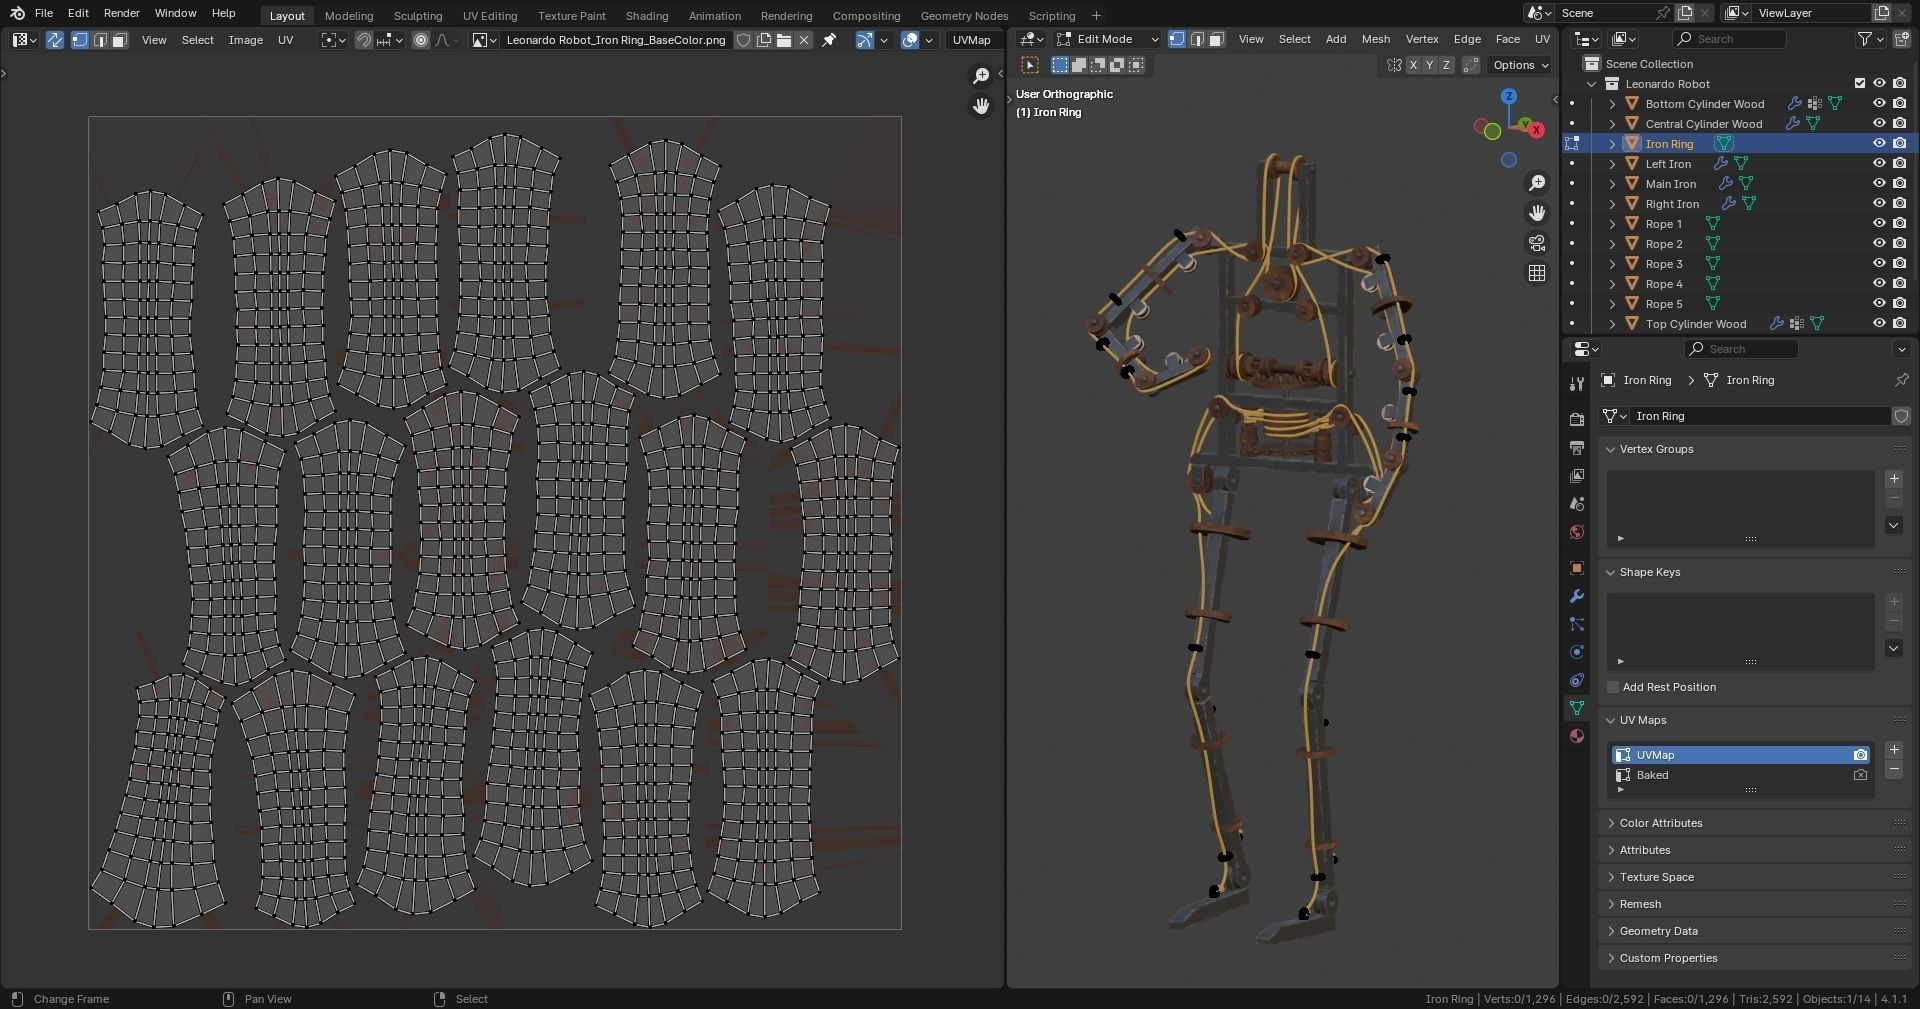Switch to Shading workspace tab
Screen dimensions: 1920x1009
point(647,16)
